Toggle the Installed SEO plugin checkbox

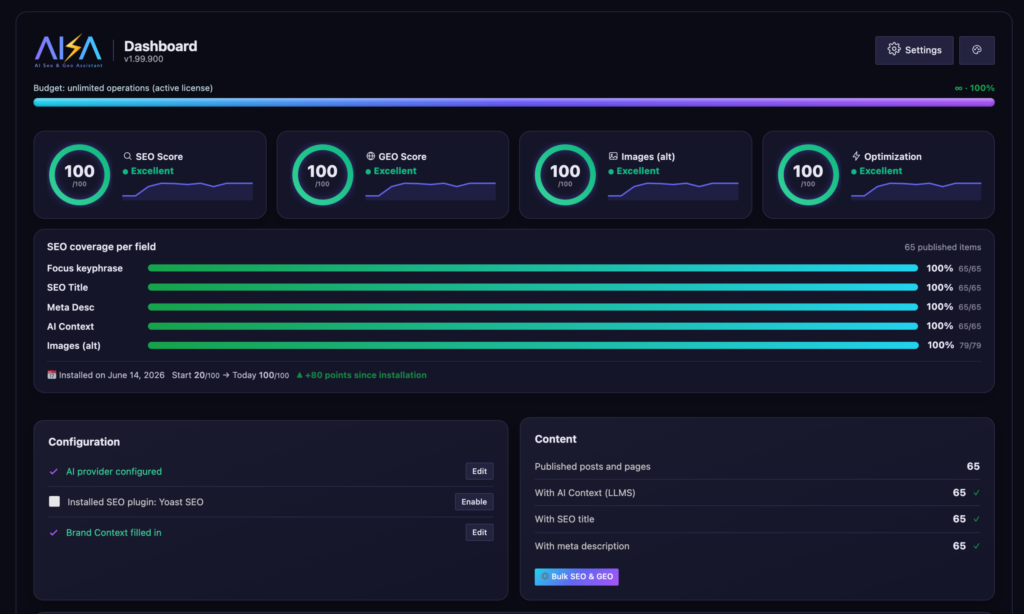[54, 501]
